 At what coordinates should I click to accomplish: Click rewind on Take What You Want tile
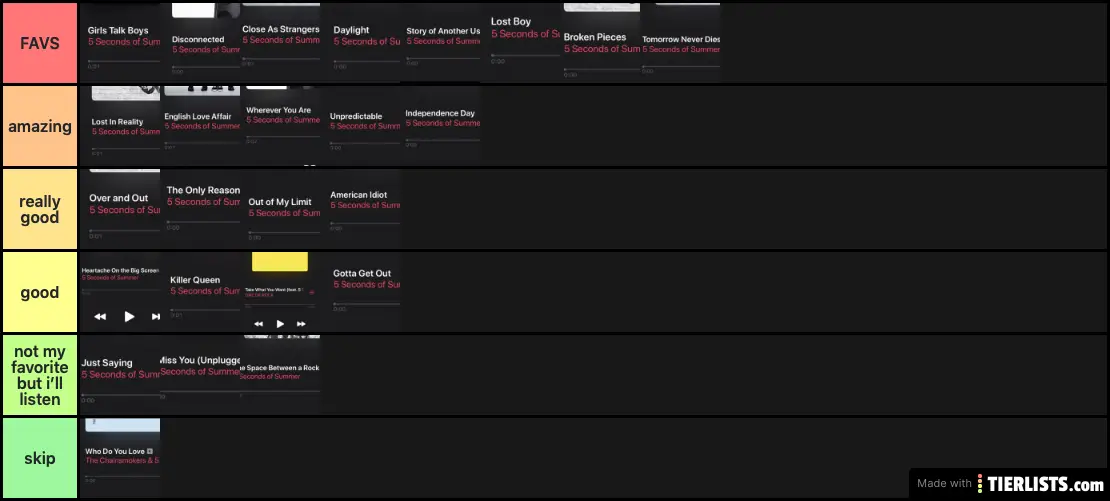pyautogui.click(x=259, y=324)
